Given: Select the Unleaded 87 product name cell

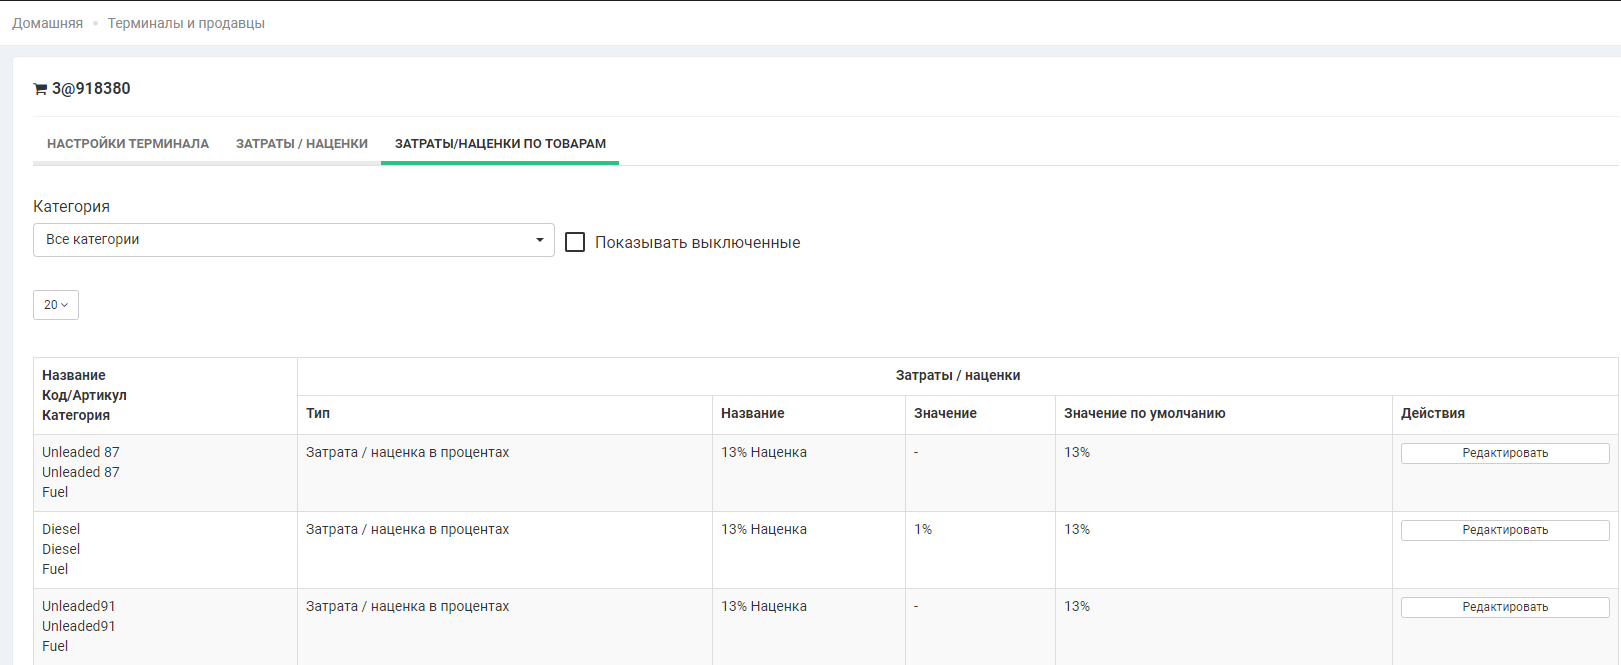Looking at the screenshot, I should [x=81, y=452].
